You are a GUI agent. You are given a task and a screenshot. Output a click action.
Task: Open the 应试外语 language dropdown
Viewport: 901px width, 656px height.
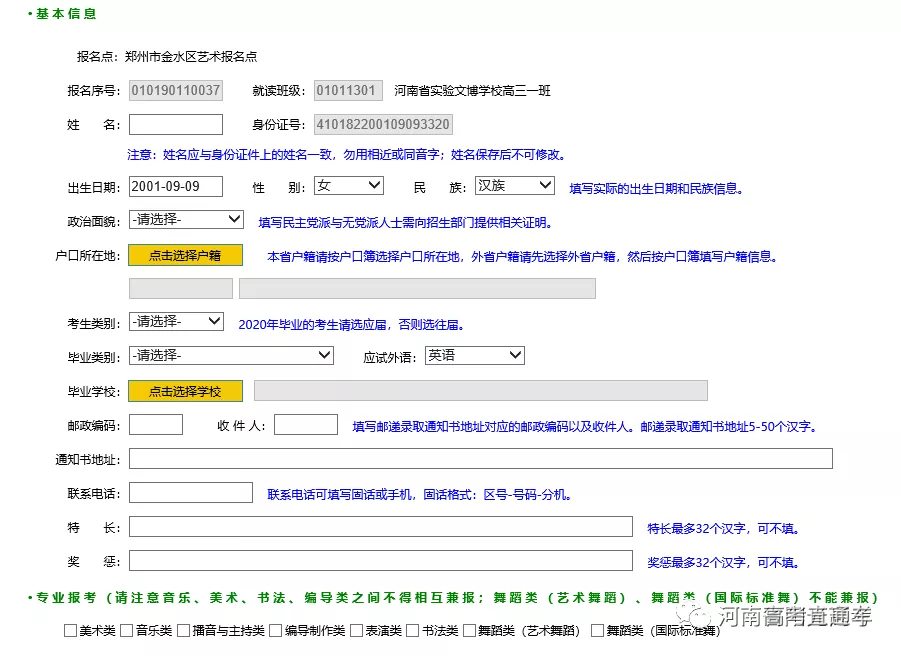pyautogui.click(x=474, y=356)
